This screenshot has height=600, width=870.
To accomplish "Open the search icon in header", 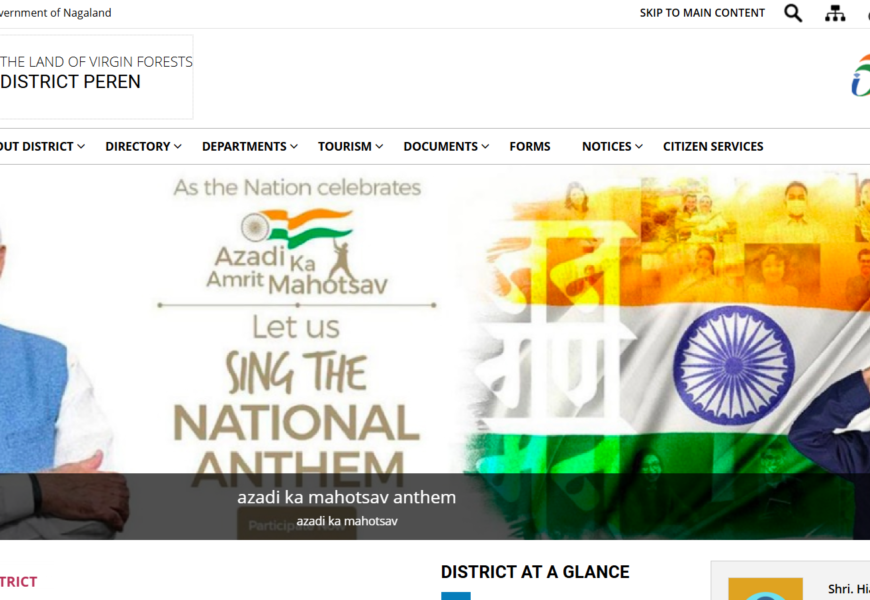I will tap(793, 13).
